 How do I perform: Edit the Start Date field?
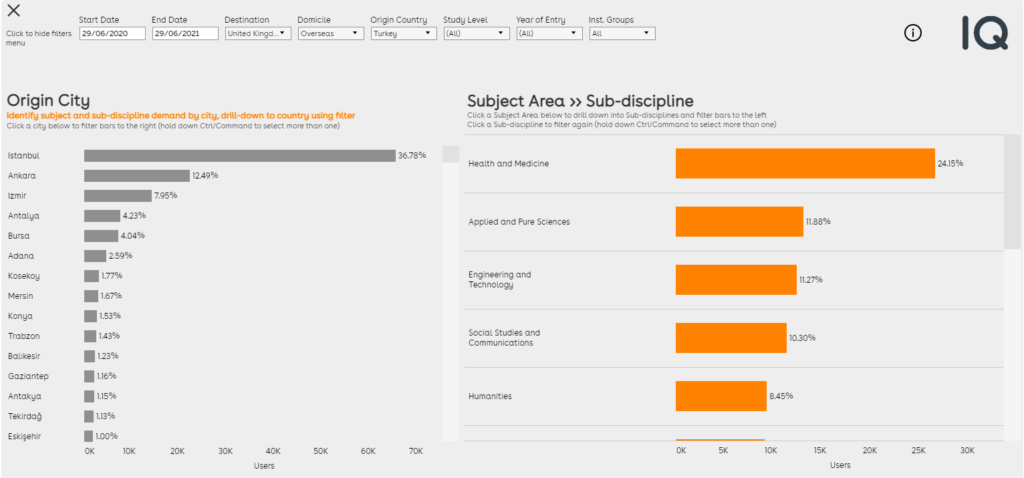tap(112, 33)
